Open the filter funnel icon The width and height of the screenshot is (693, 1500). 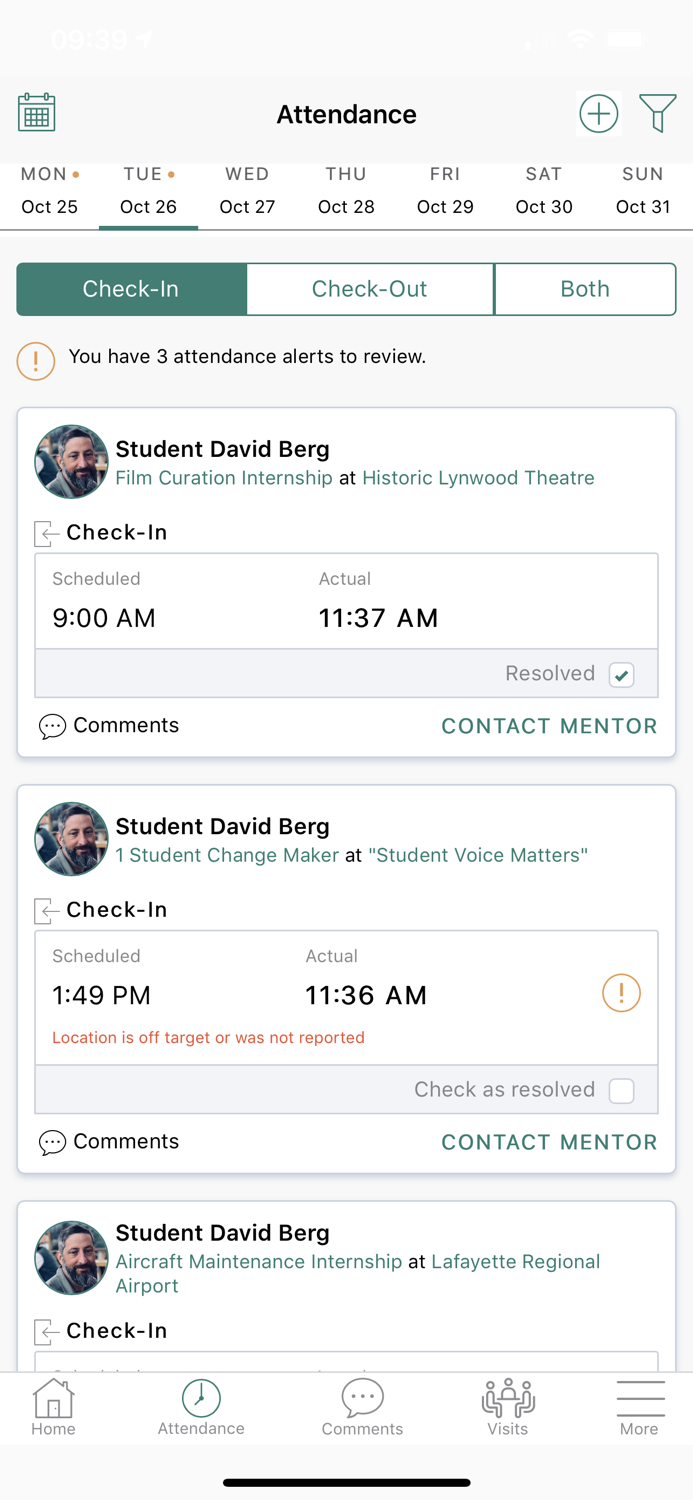tap(658, 113)
